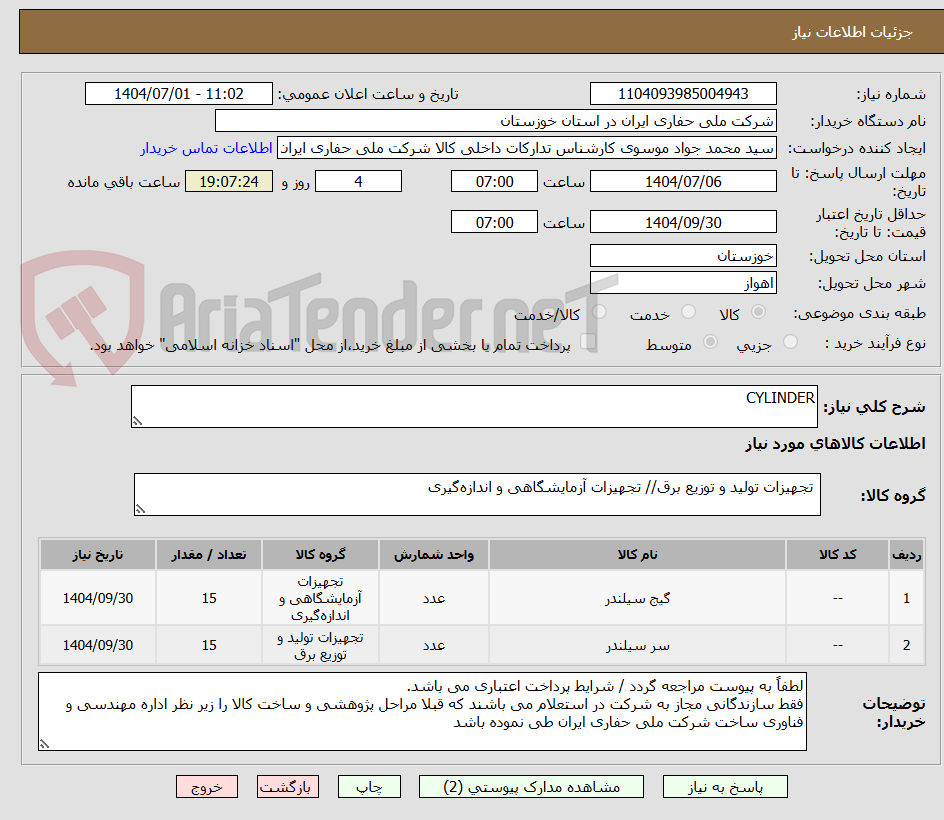Click the تعداد / مقدار column header
The height and width of the screenshot is (820, 944).
209,554
